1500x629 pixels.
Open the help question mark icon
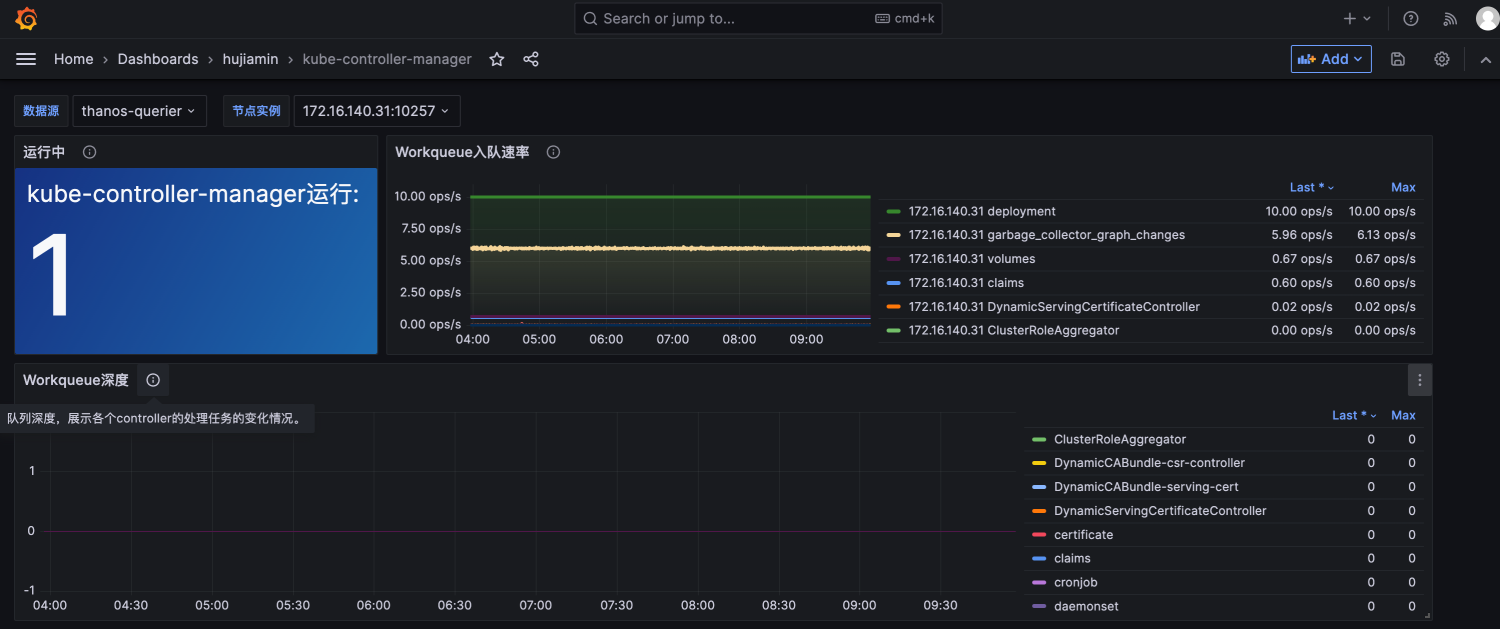pyautogui.click(x=1410, y=18)
